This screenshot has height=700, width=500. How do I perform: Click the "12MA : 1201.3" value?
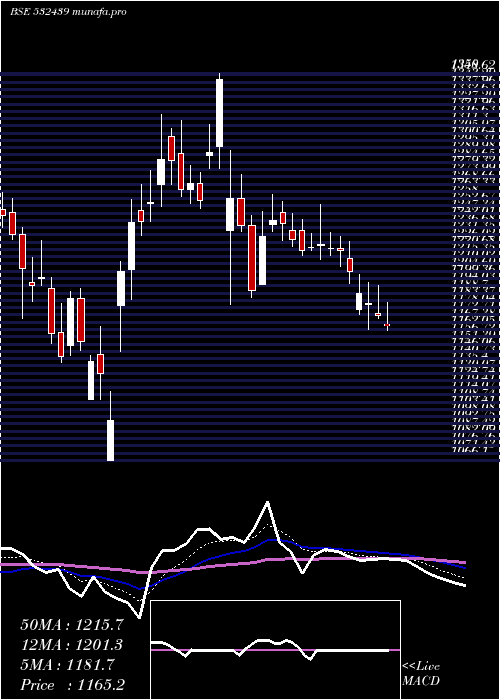pyautogui.click(x=72, y=645)
